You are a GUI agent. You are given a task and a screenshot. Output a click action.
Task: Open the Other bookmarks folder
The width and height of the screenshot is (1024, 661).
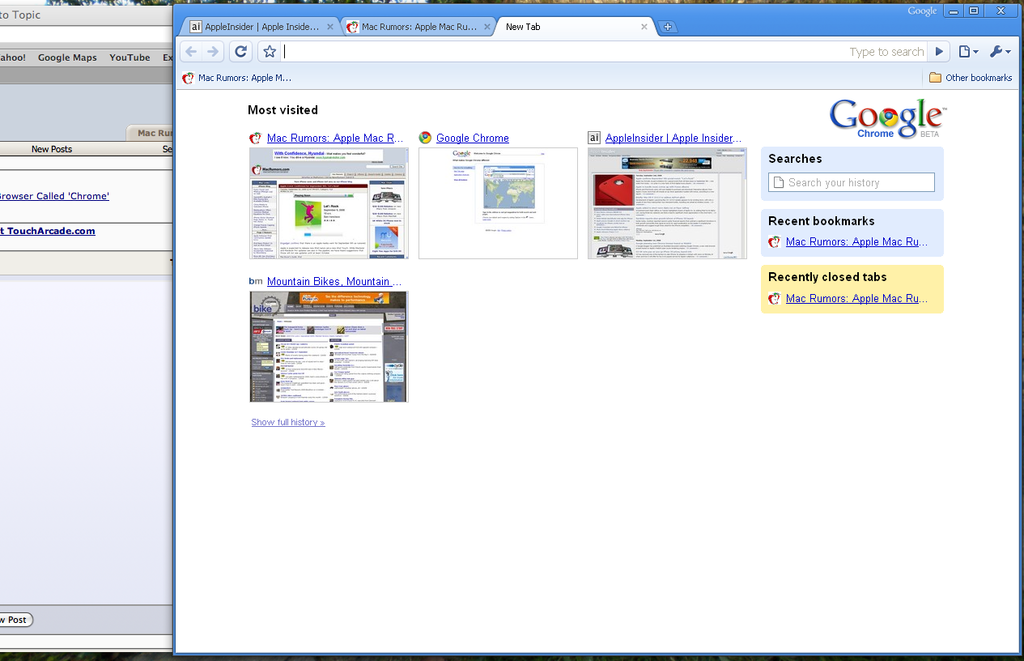(970, 78)
